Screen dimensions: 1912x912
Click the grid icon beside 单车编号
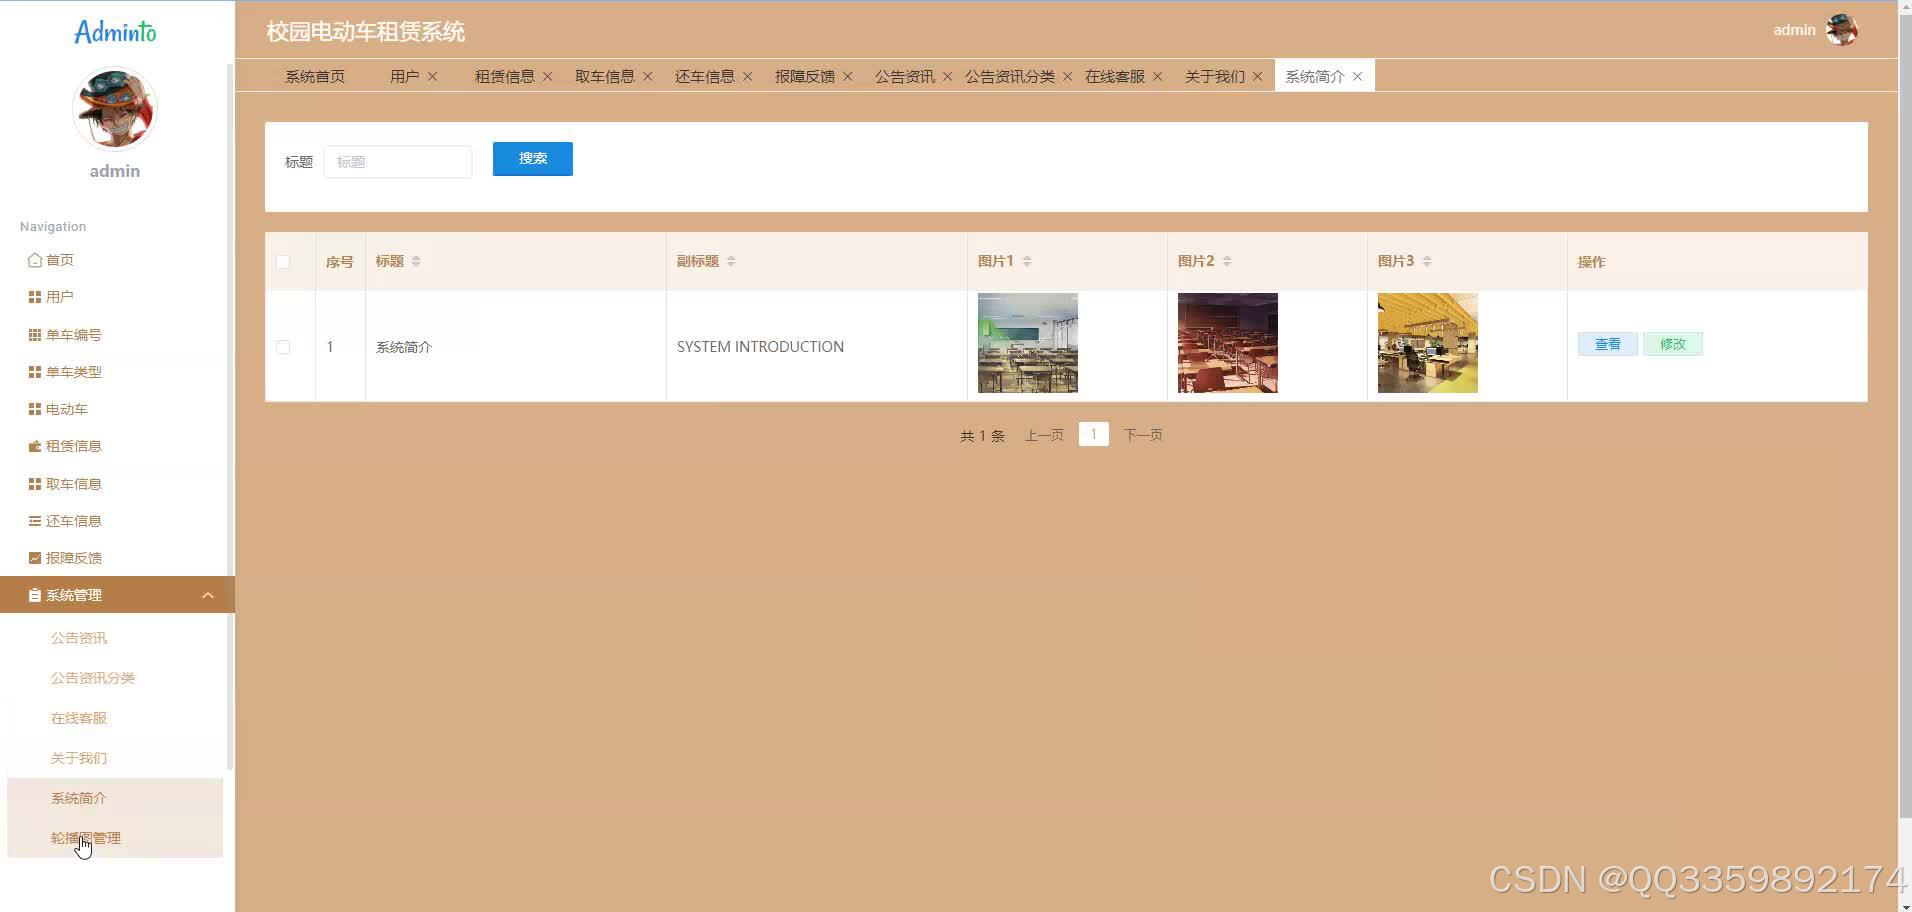35,335
